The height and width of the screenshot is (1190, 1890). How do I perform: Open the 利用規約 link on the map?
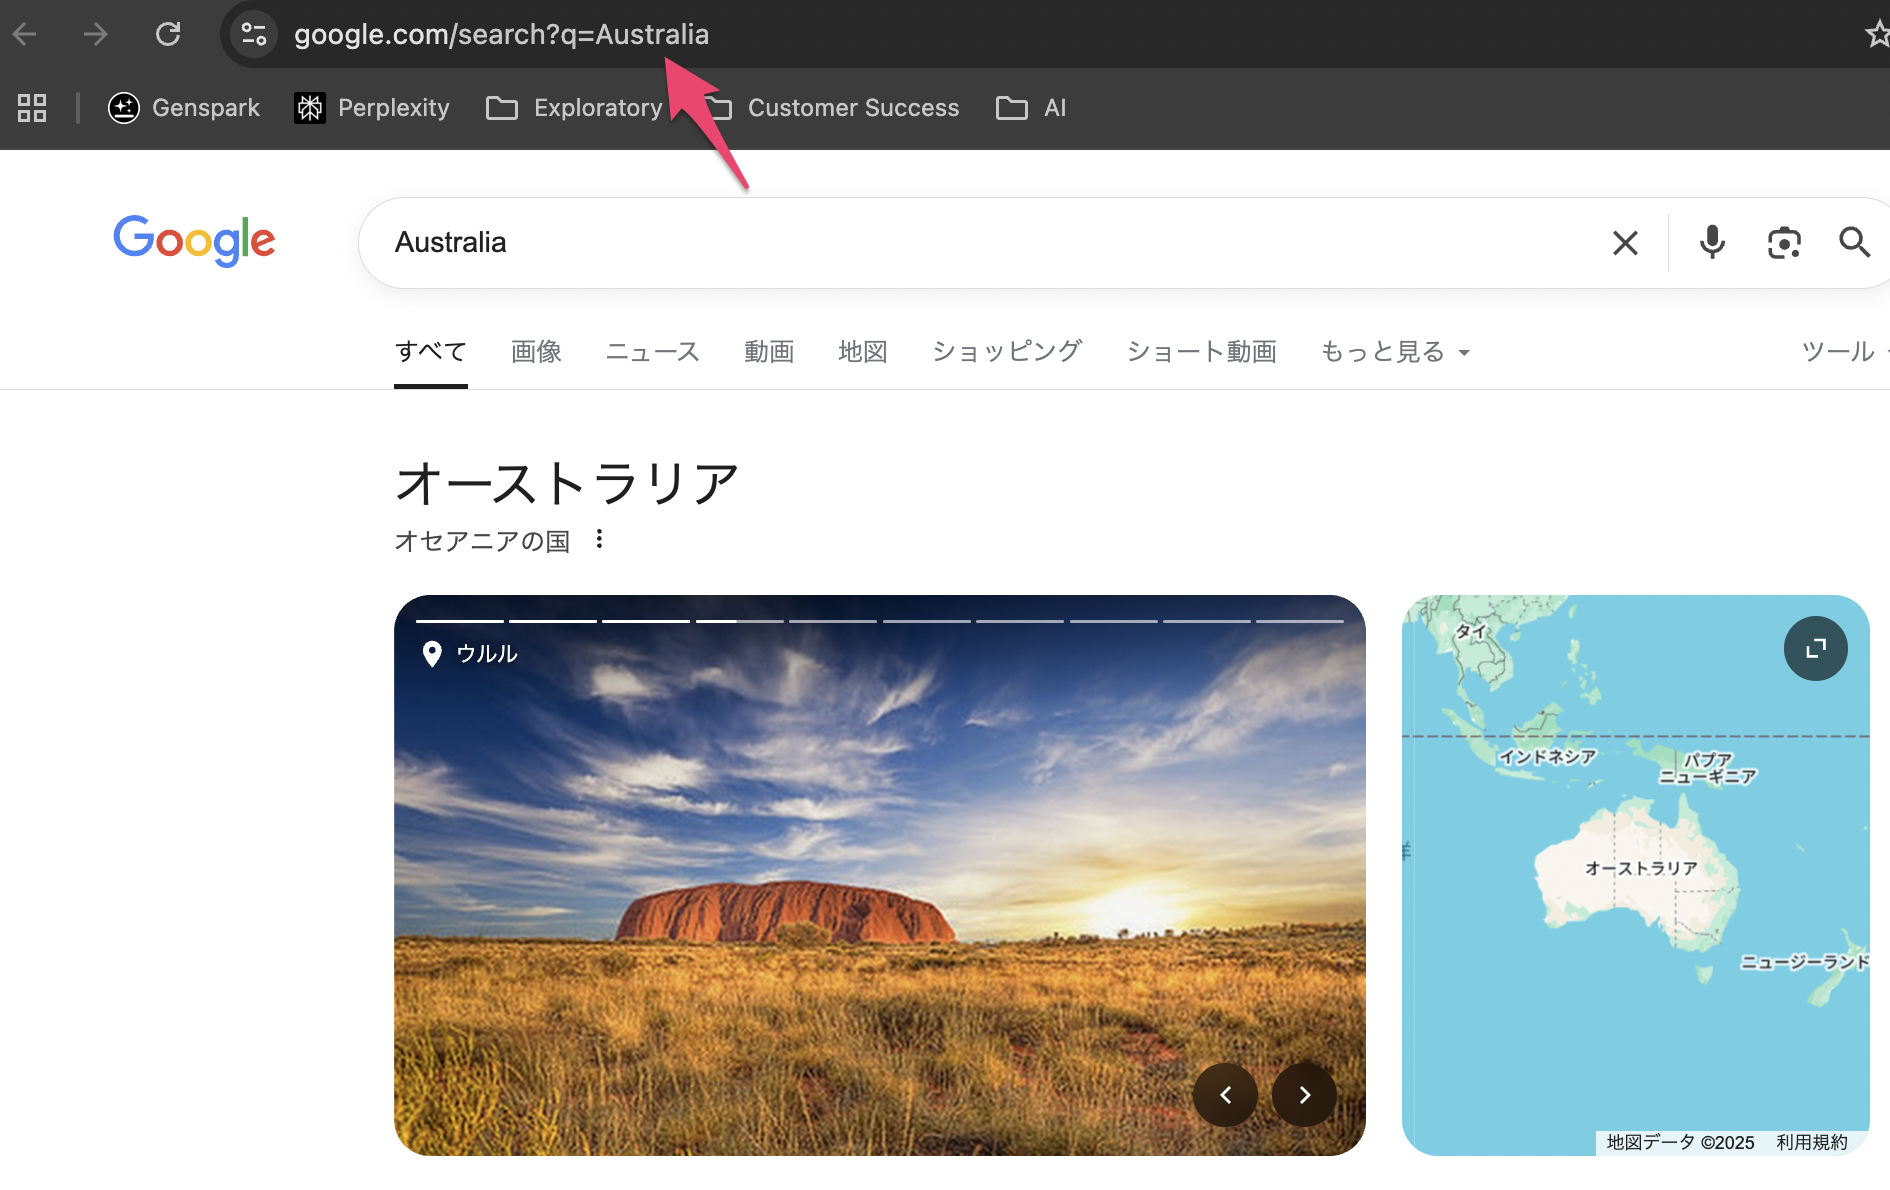1812,1143
